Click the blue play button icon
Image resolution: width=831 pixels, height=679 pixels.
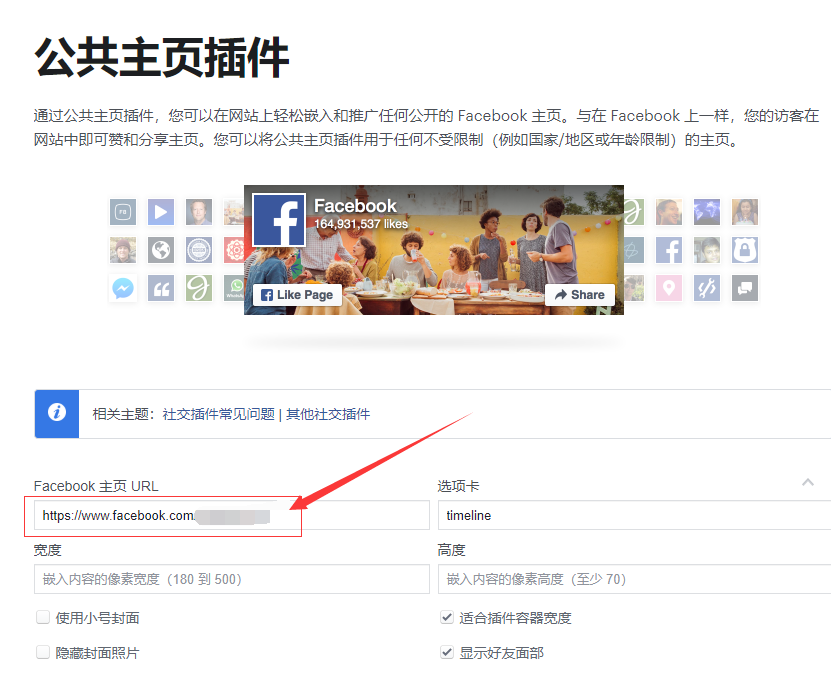[161, 212]
